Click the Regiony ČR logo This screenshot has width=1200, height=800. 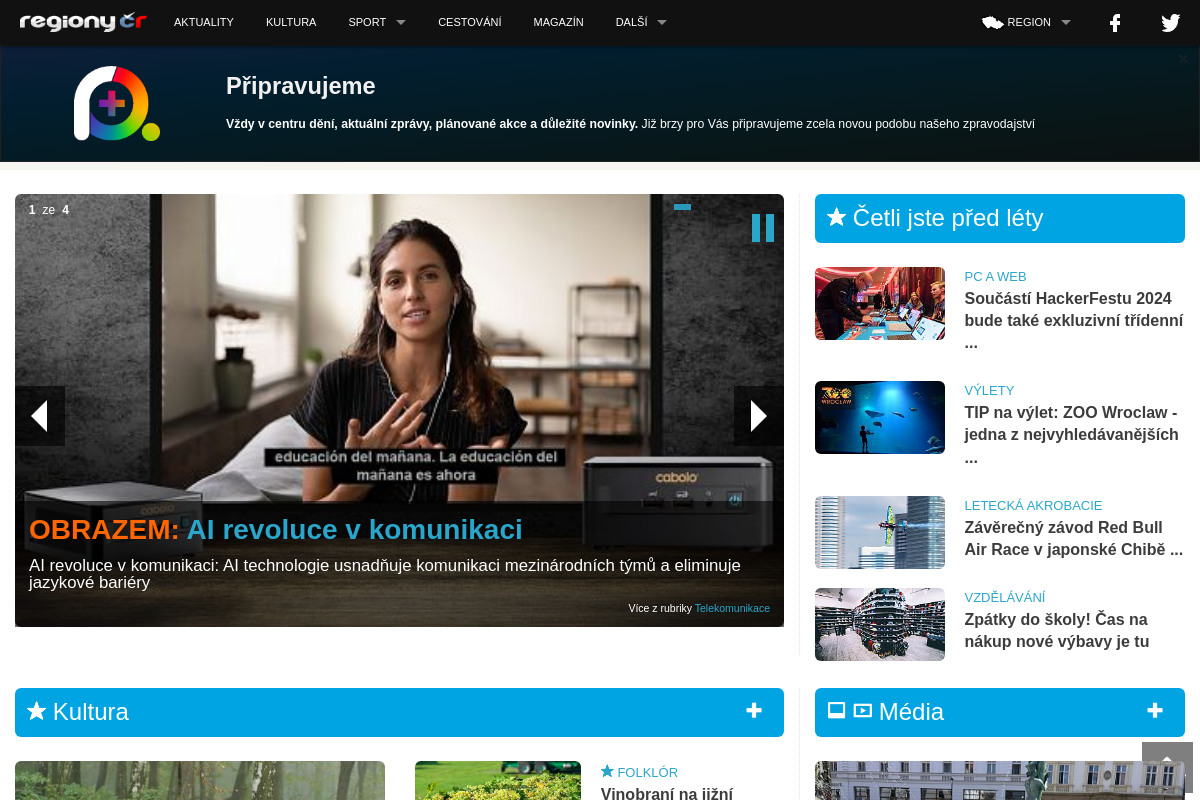click(x=83, y=22)
